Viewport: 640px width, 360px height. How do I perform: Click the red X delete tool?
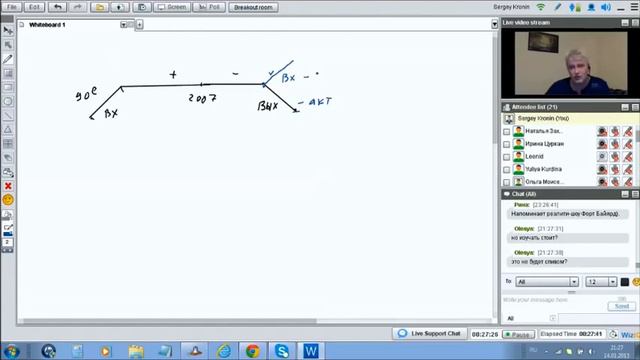coord(8,186)
